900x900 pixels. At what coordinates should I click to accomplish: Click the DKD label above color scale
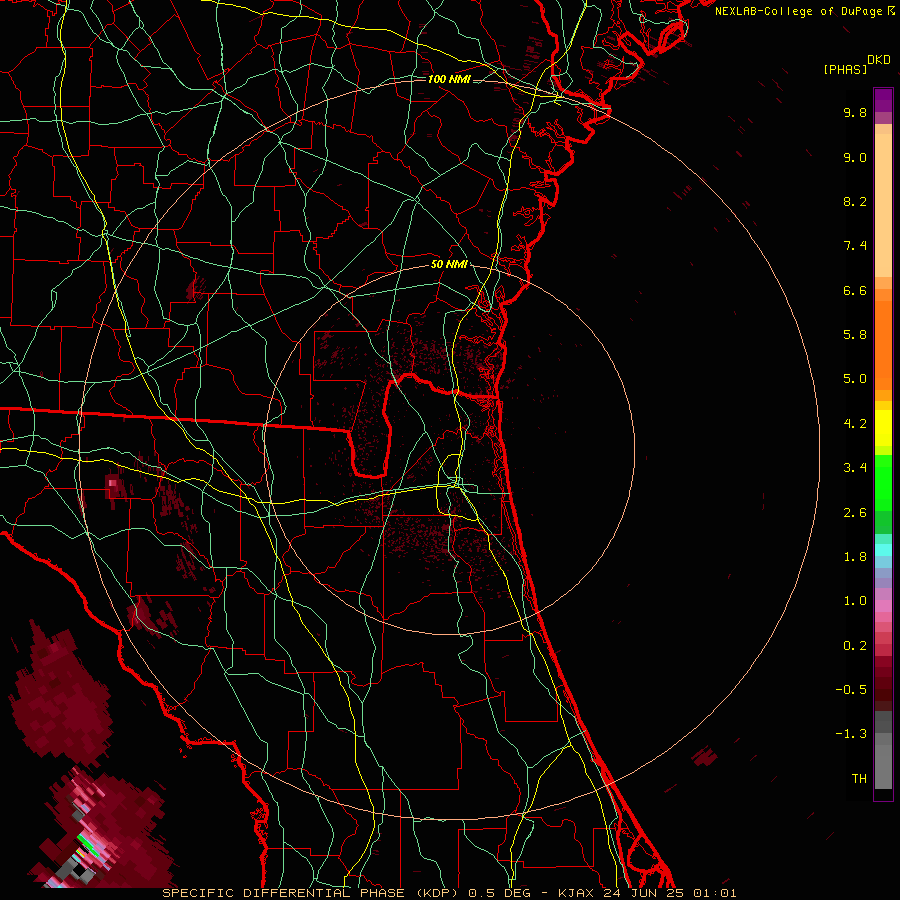(879, 60)
